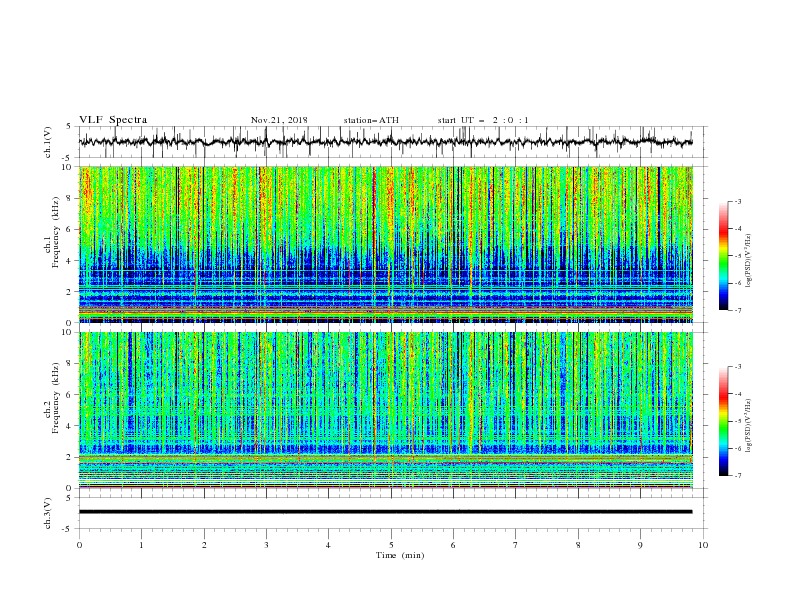Select the "ch.1 Frequency (kHz)" axis label
This screenshot has width=792, height=612.
tap(52, 232)
